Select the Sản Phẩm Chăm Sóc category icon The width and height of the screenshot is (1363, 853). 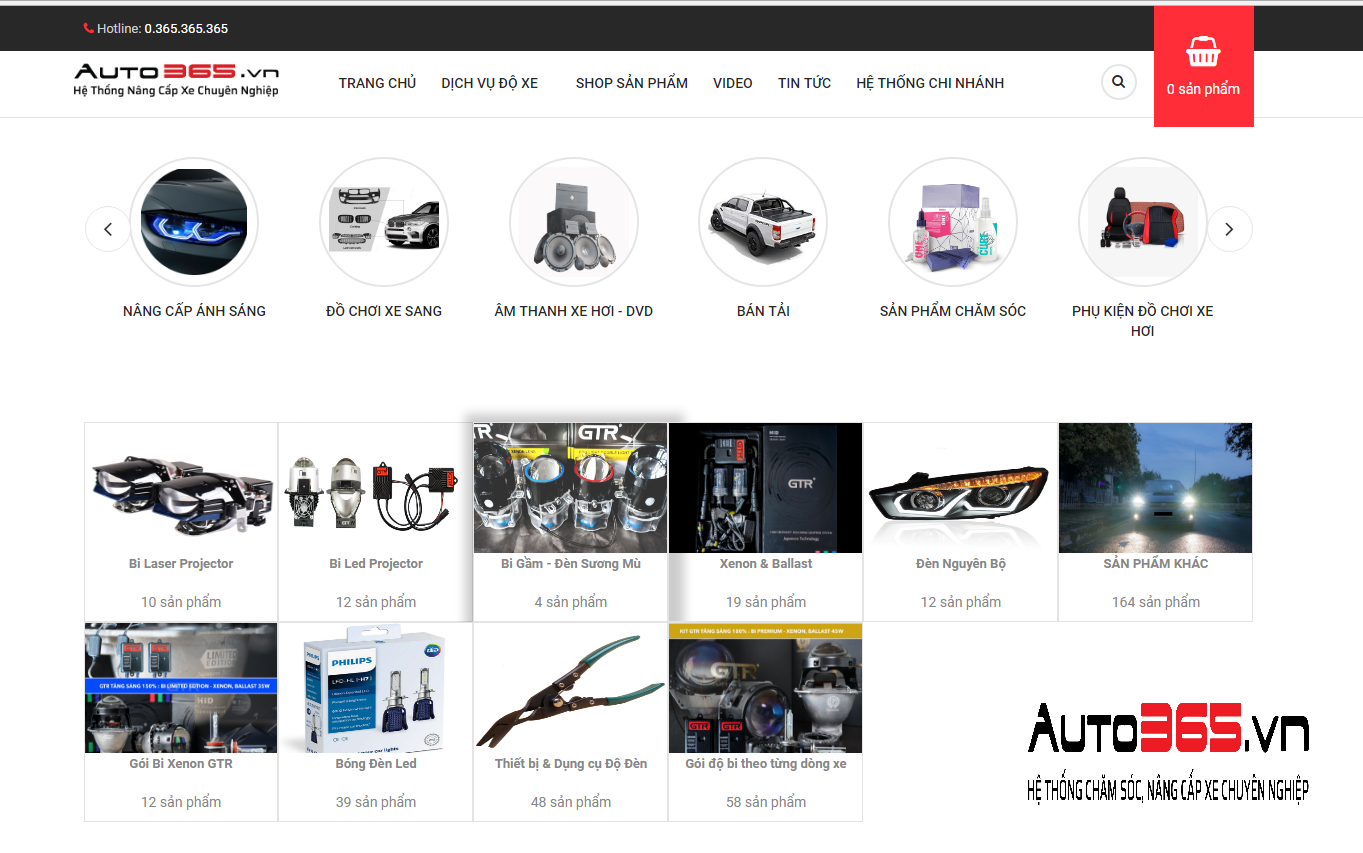click(x=952, y=222)
